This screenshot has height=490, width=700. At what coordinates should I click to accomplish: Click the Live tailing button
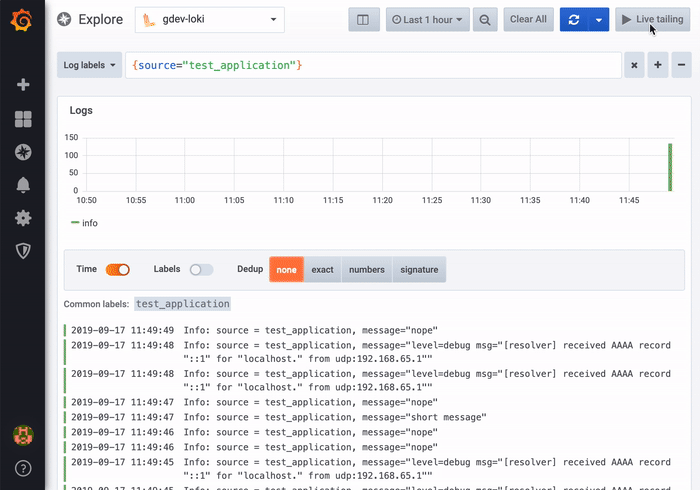coord(652,19)
